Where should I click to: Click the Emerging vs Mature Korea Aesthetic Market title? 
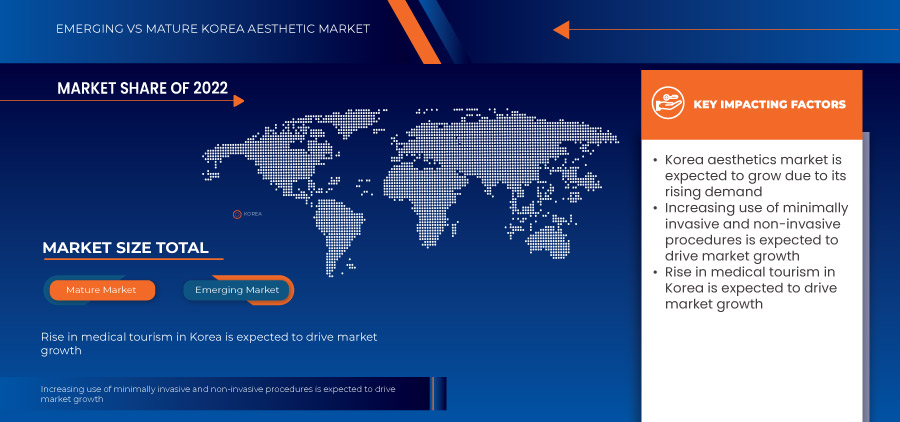click(212, 29)
